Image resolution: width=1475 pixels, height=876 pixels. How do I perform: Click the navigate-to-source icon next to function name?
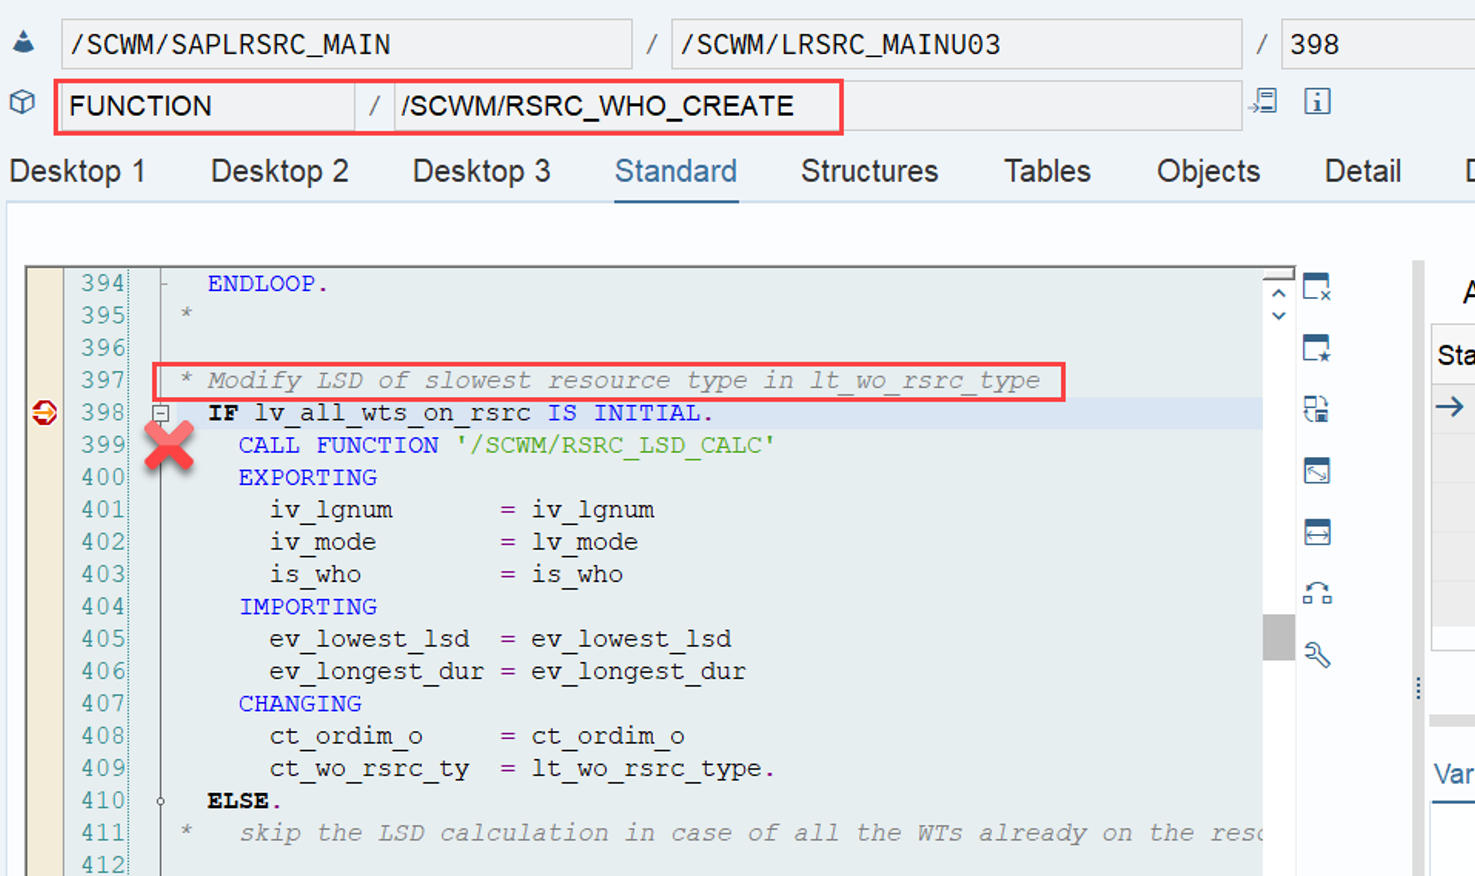tap(1264, 101)
